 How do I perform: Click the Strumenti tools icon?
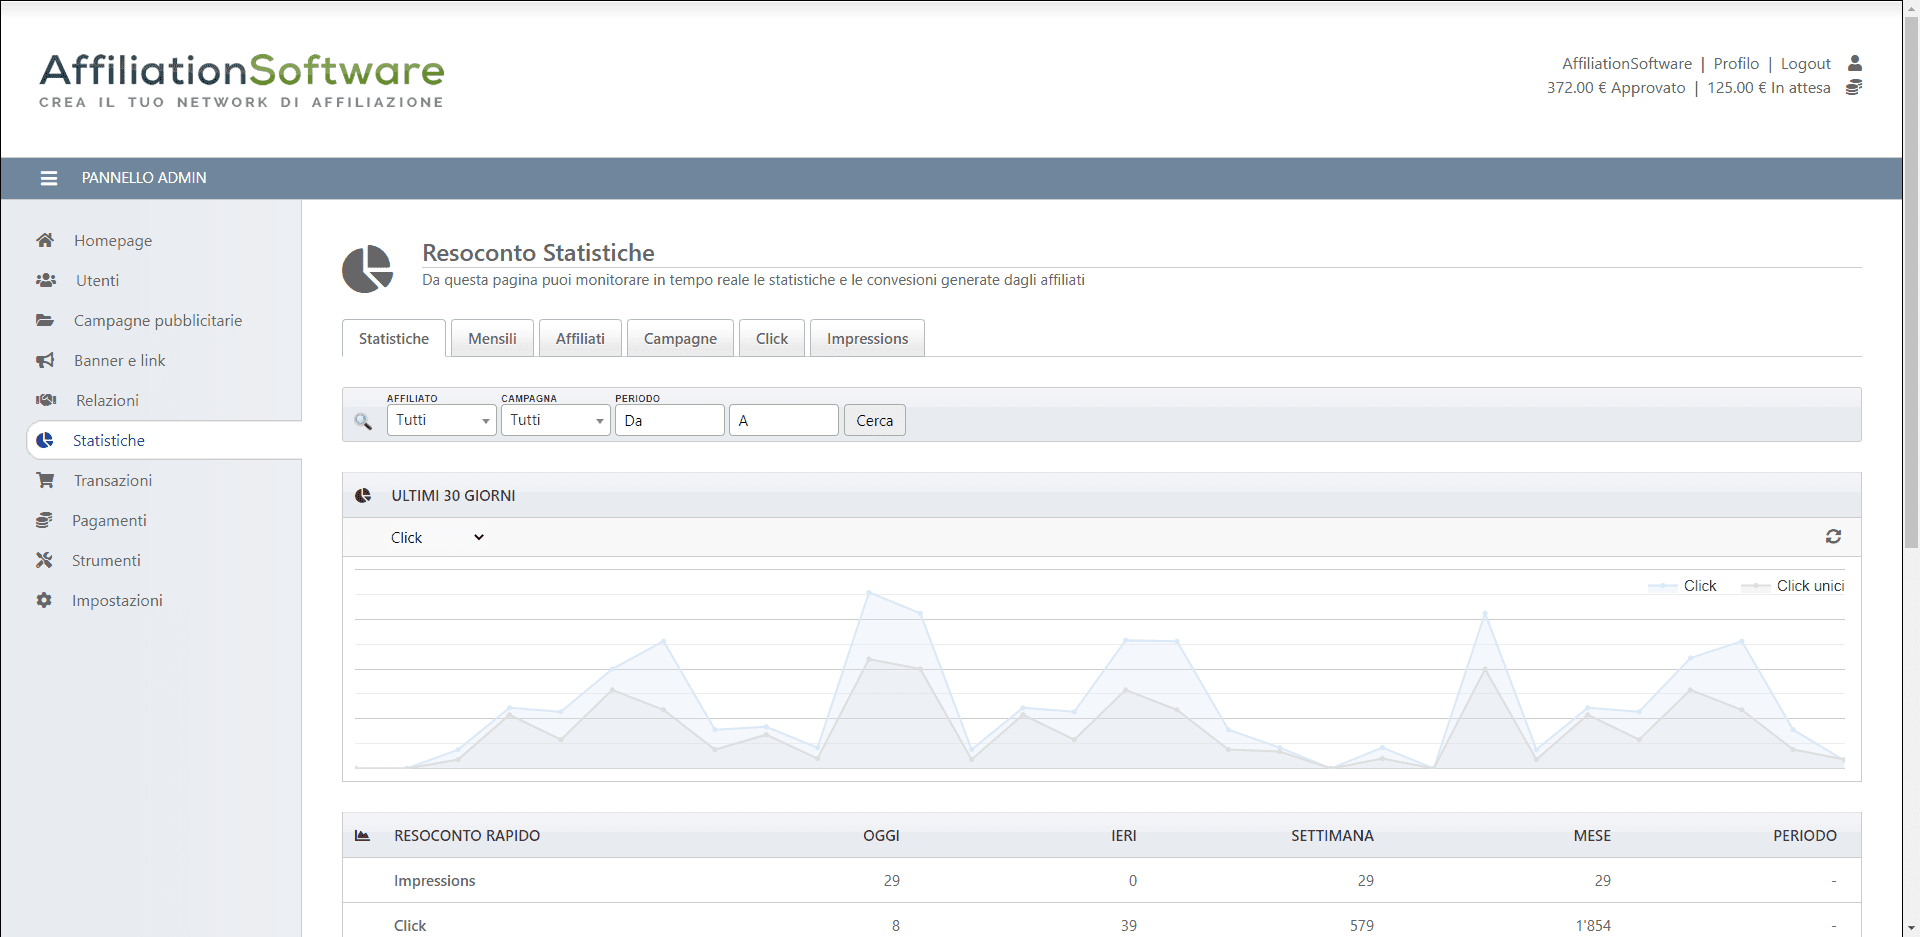click(44, 560)
